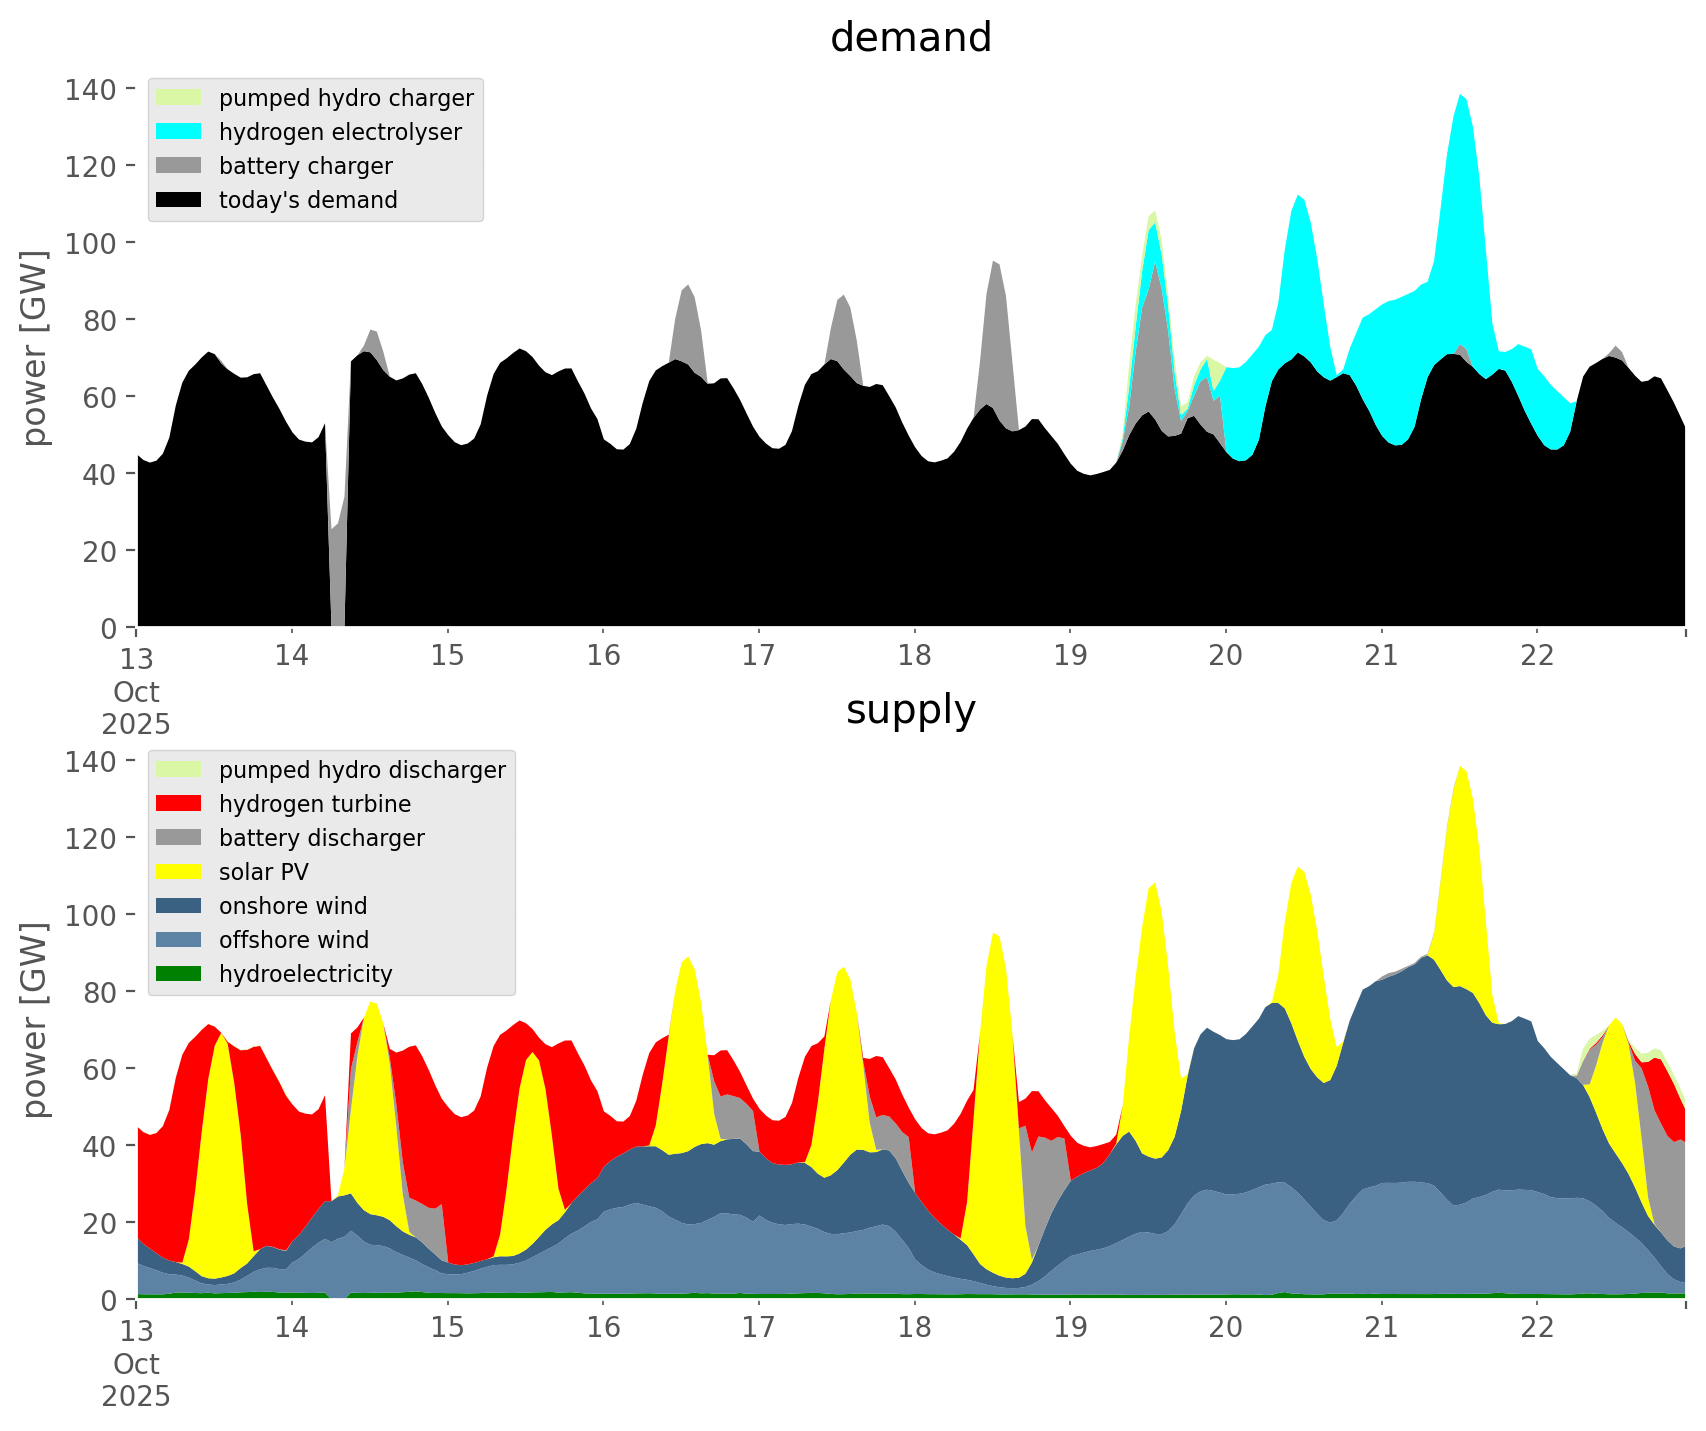Click the "supply" chart title
The width and height of the screenshot is (1706, 1431).
[910, 710]
